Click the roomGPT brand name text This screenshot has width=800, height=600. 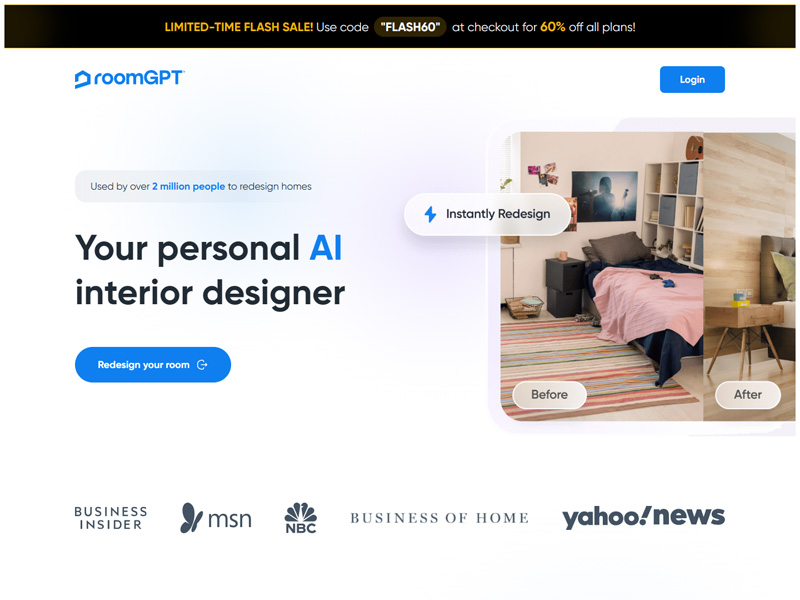(139, 78)
